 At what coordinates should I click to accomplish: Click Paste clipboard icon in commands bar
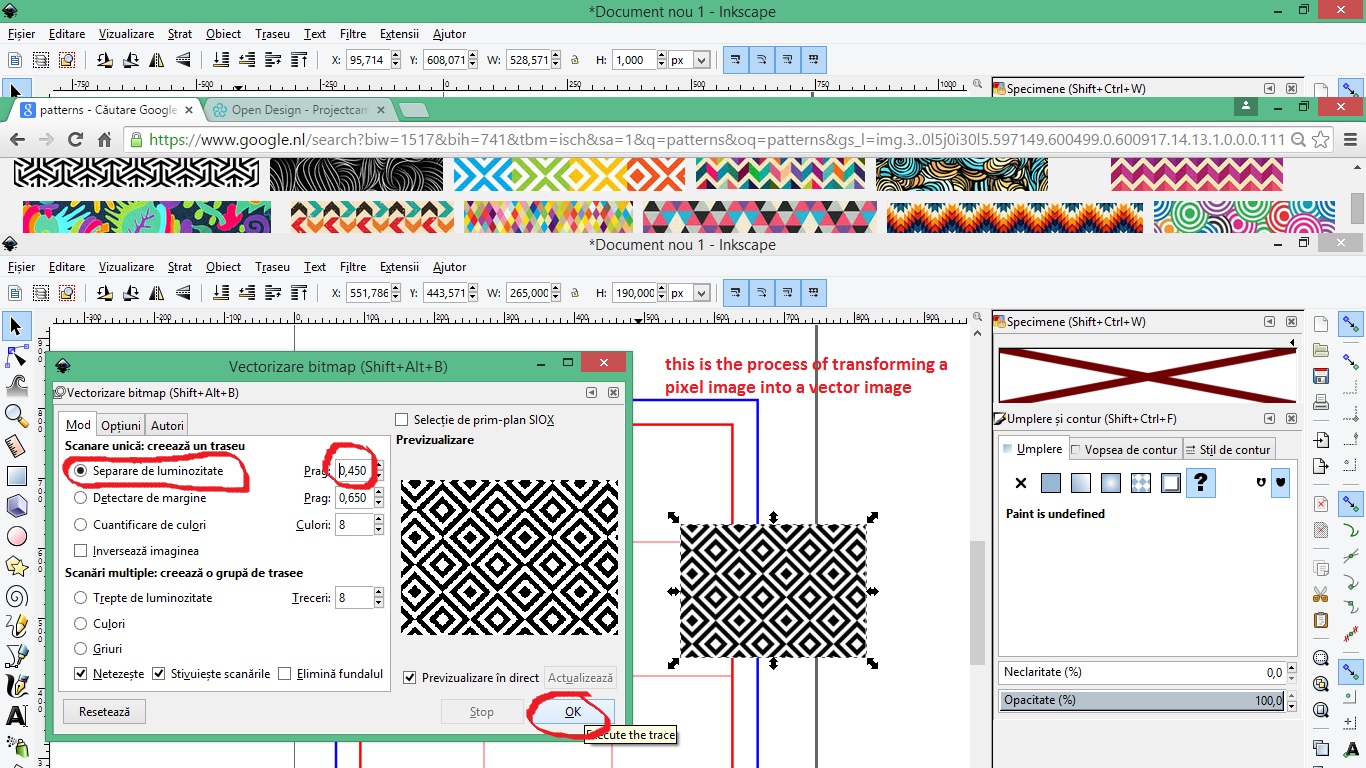tap(1321, 620)
